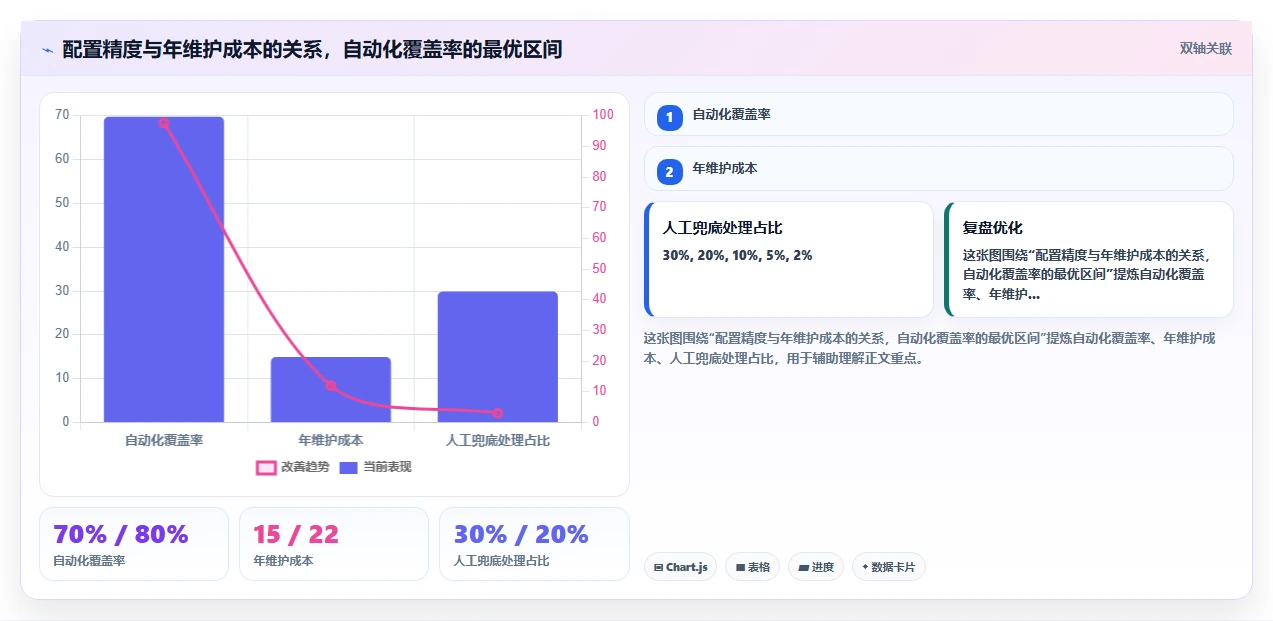
Task: Click the summary paragraph below the info cards
Action: (929, 348)
